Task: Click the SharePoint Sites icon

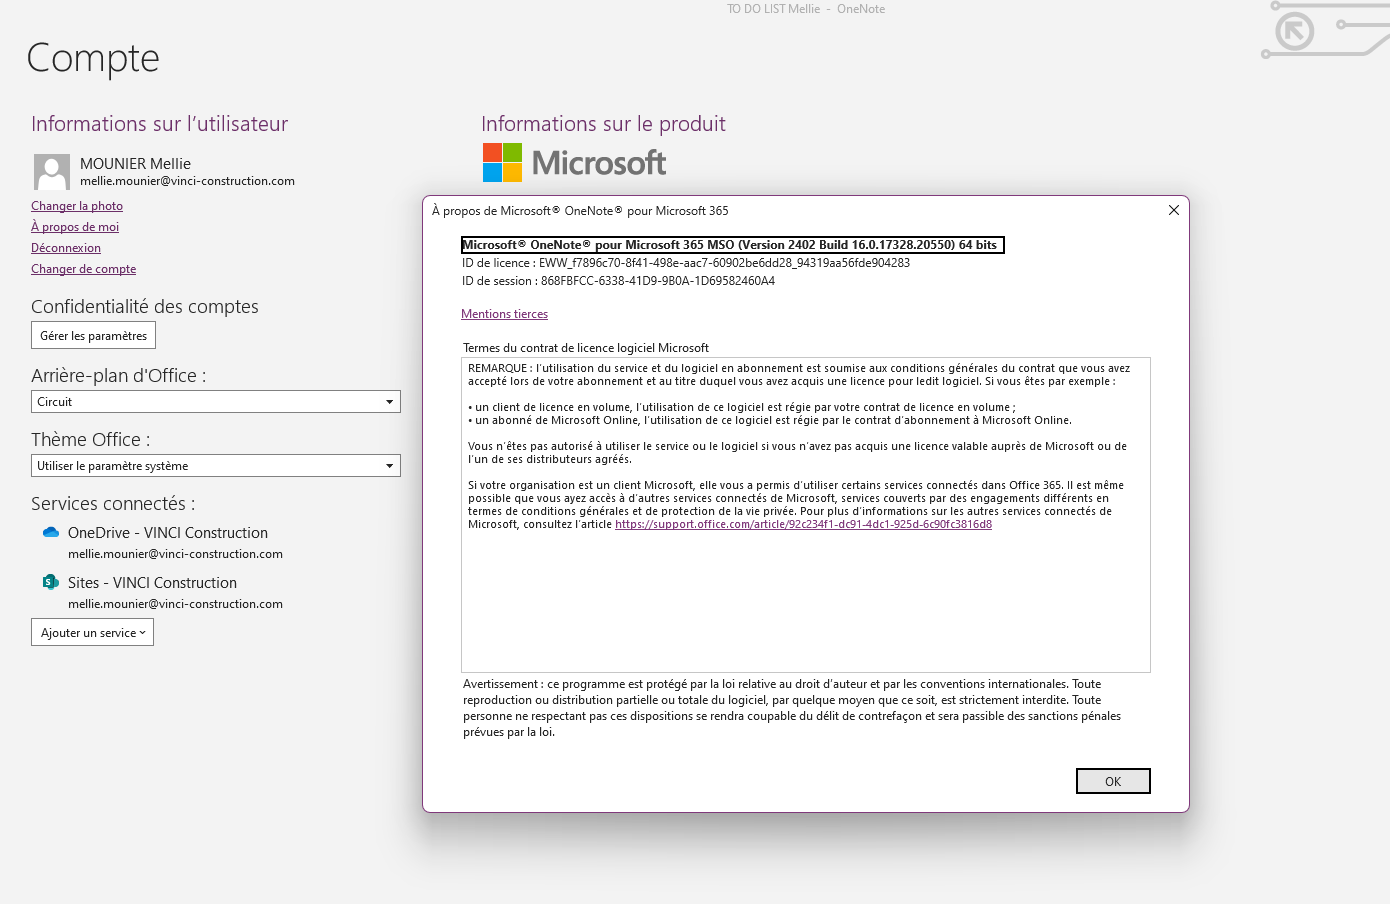Action: (51, 582)
